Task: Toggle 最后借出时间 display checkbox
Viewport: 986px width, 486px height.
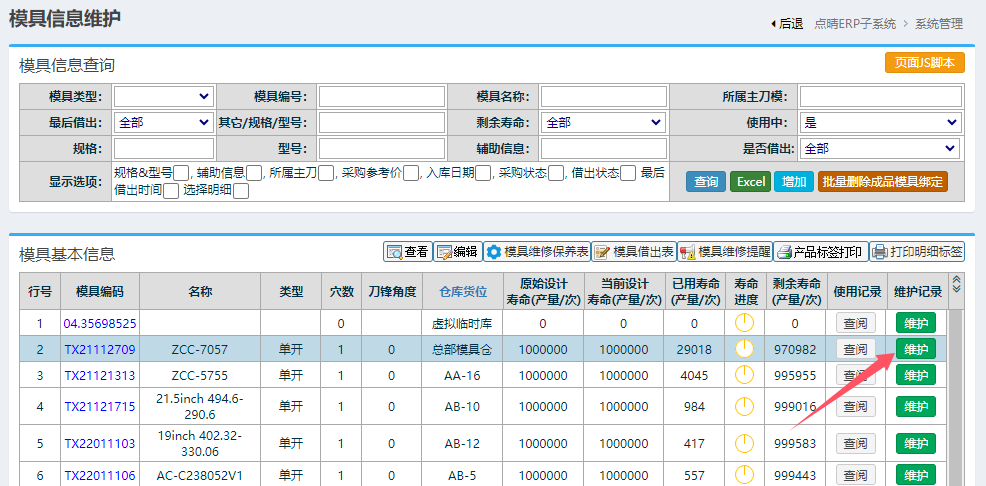Action: pyautogui.click(x=170, y=191)
